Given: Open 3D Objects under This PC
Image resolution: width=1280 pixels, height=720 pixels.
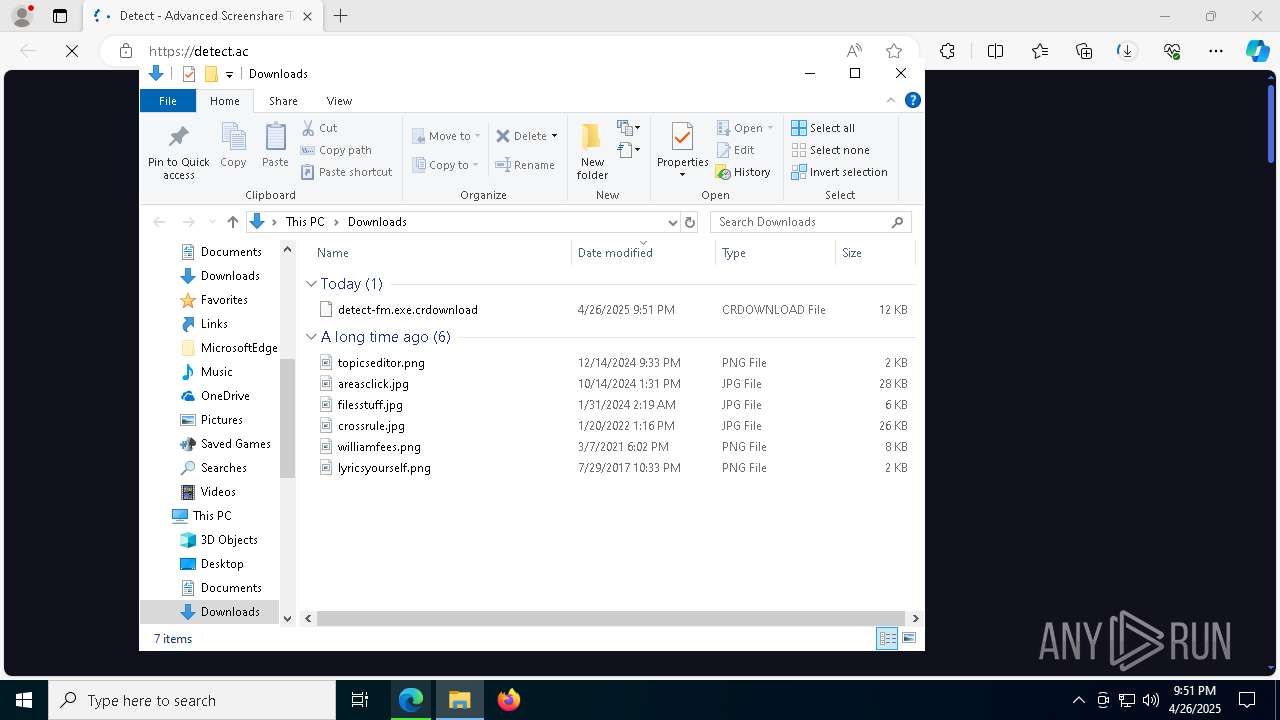Looking at the screenshot, I should coord(229,540).
